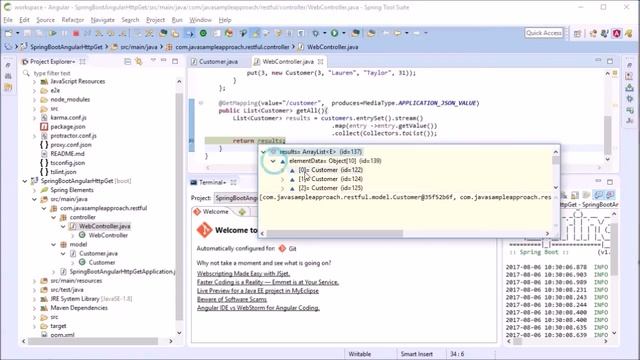Open the Open Perspective icon beside Quick Access

(x=577, y=33)
